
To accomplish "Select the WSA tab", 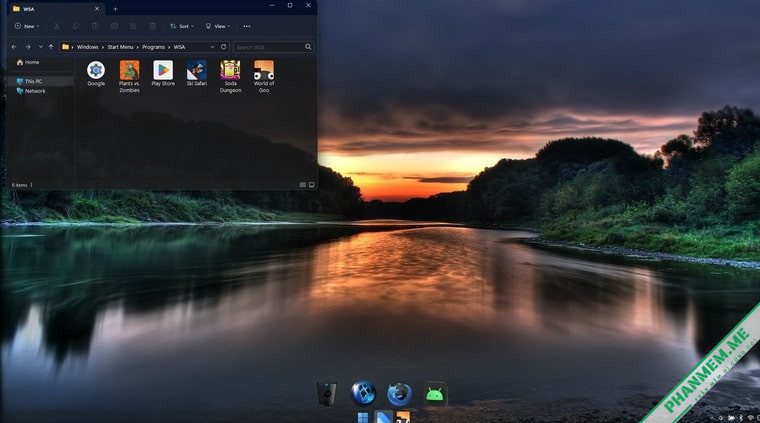I will point(54,9).
